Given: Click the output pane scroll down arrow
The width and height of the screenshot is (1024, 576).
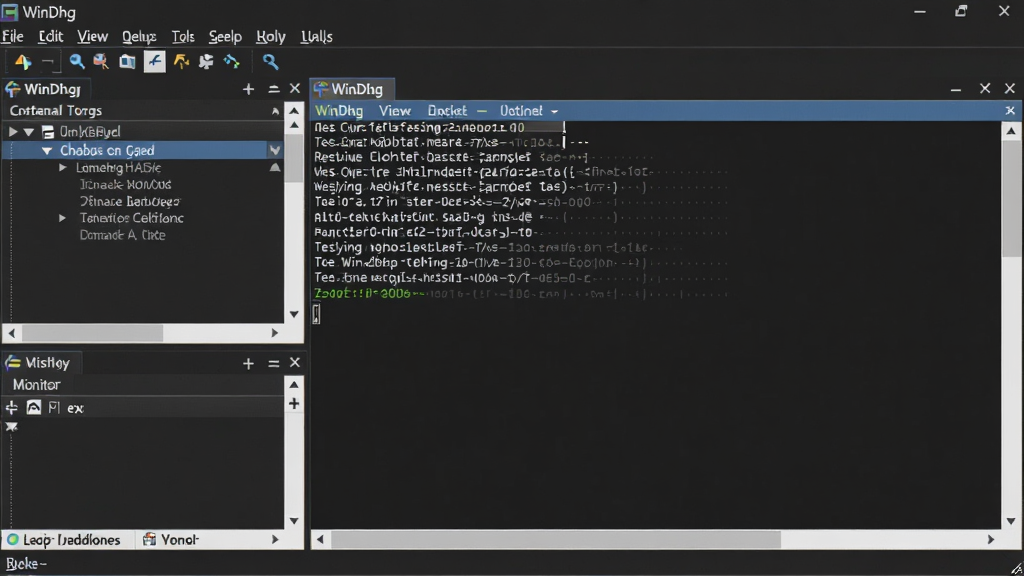Looking at the screenshot, I should pyautogui.click(x=1011, y=521).
